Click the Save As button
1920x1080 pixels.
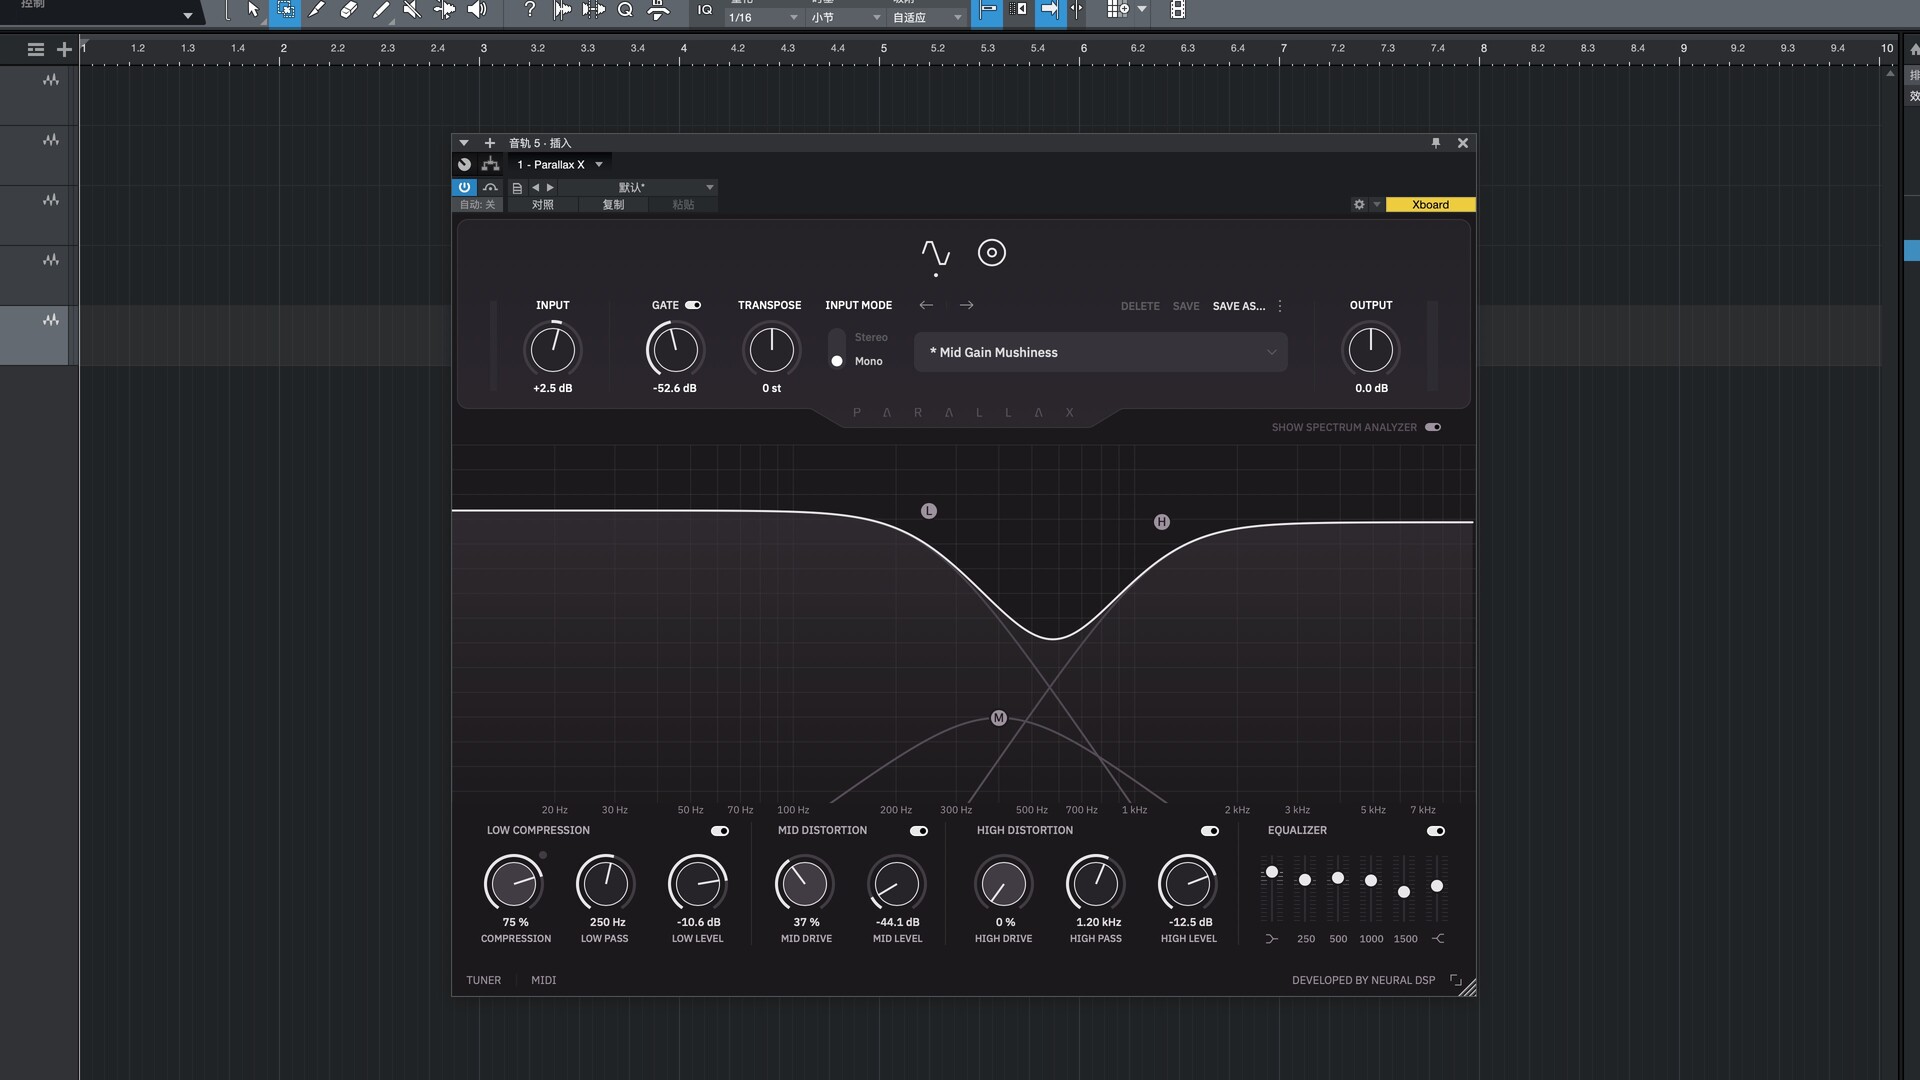(1238, 306)
